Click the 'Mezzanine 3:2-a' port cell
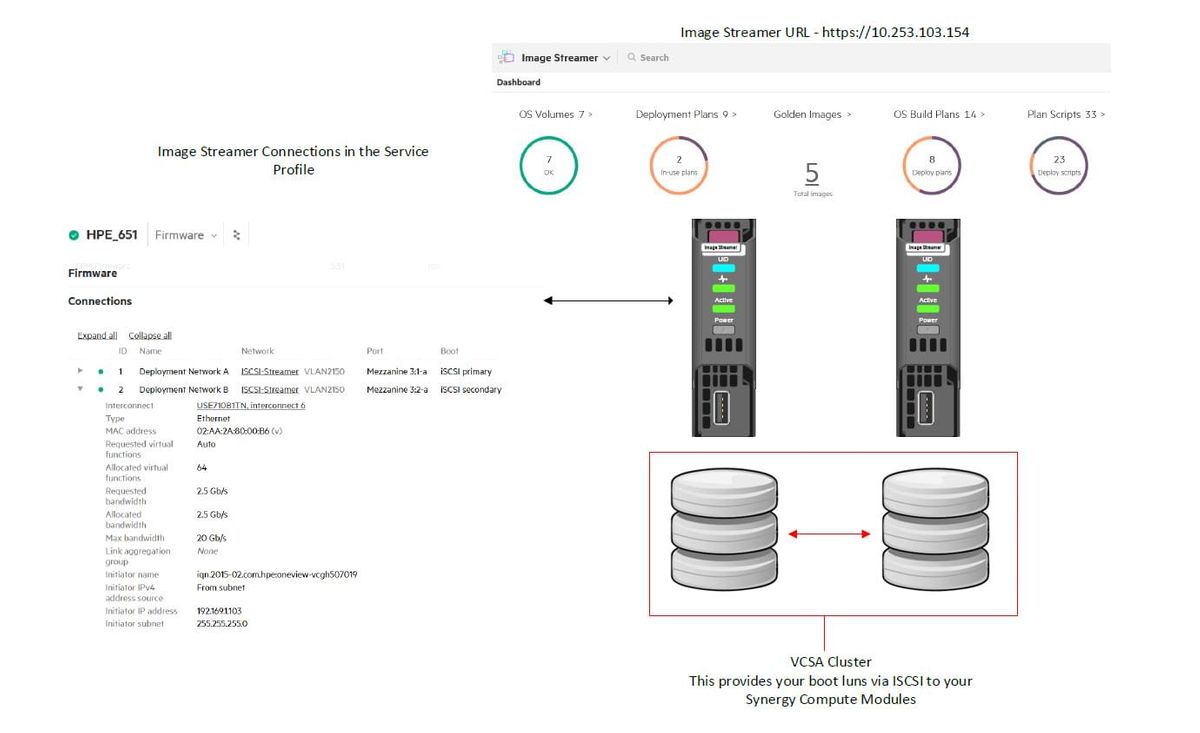This screenshot has width=1200, height=733. [397, 390]
